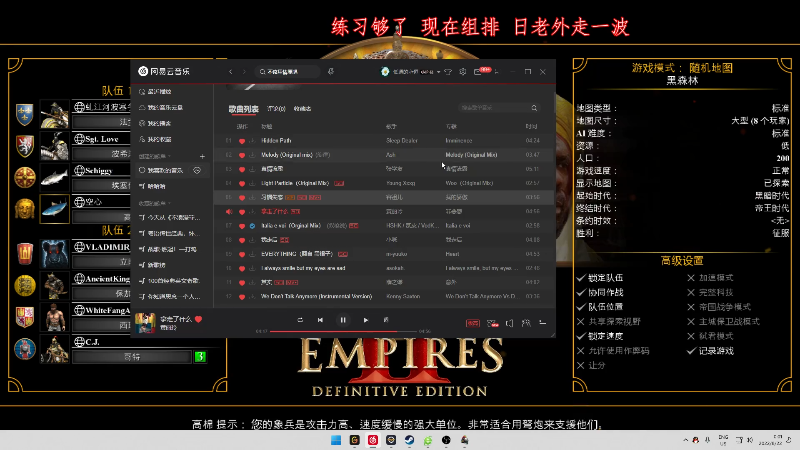Click the music player volume speaker icon

pyautogui.click(x=509, y=323)
